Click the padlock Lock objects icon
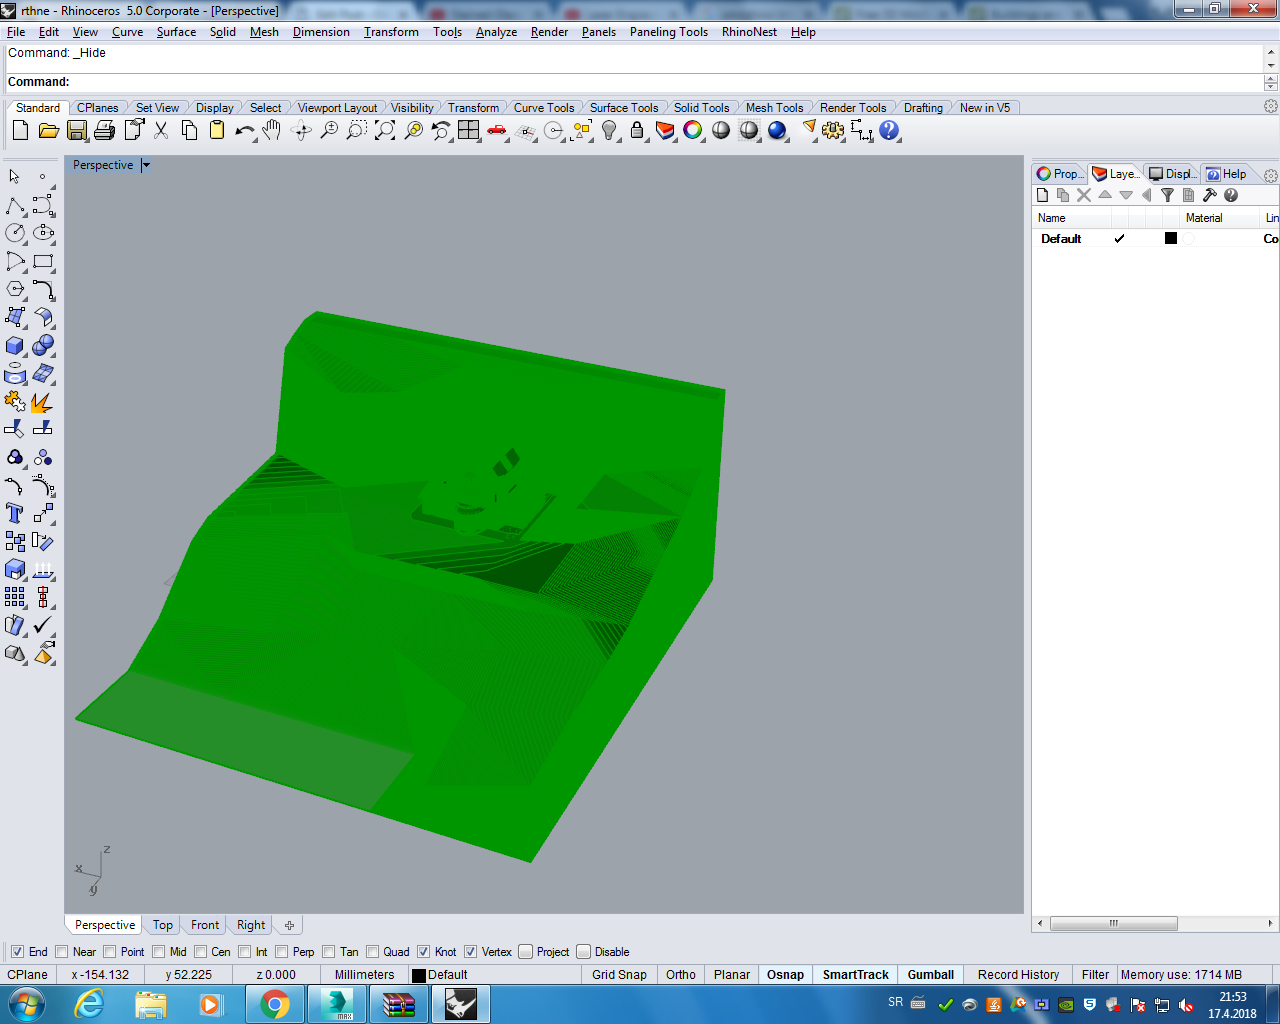This screenshot has width=1280, height=1024. [x=637, y=130]
